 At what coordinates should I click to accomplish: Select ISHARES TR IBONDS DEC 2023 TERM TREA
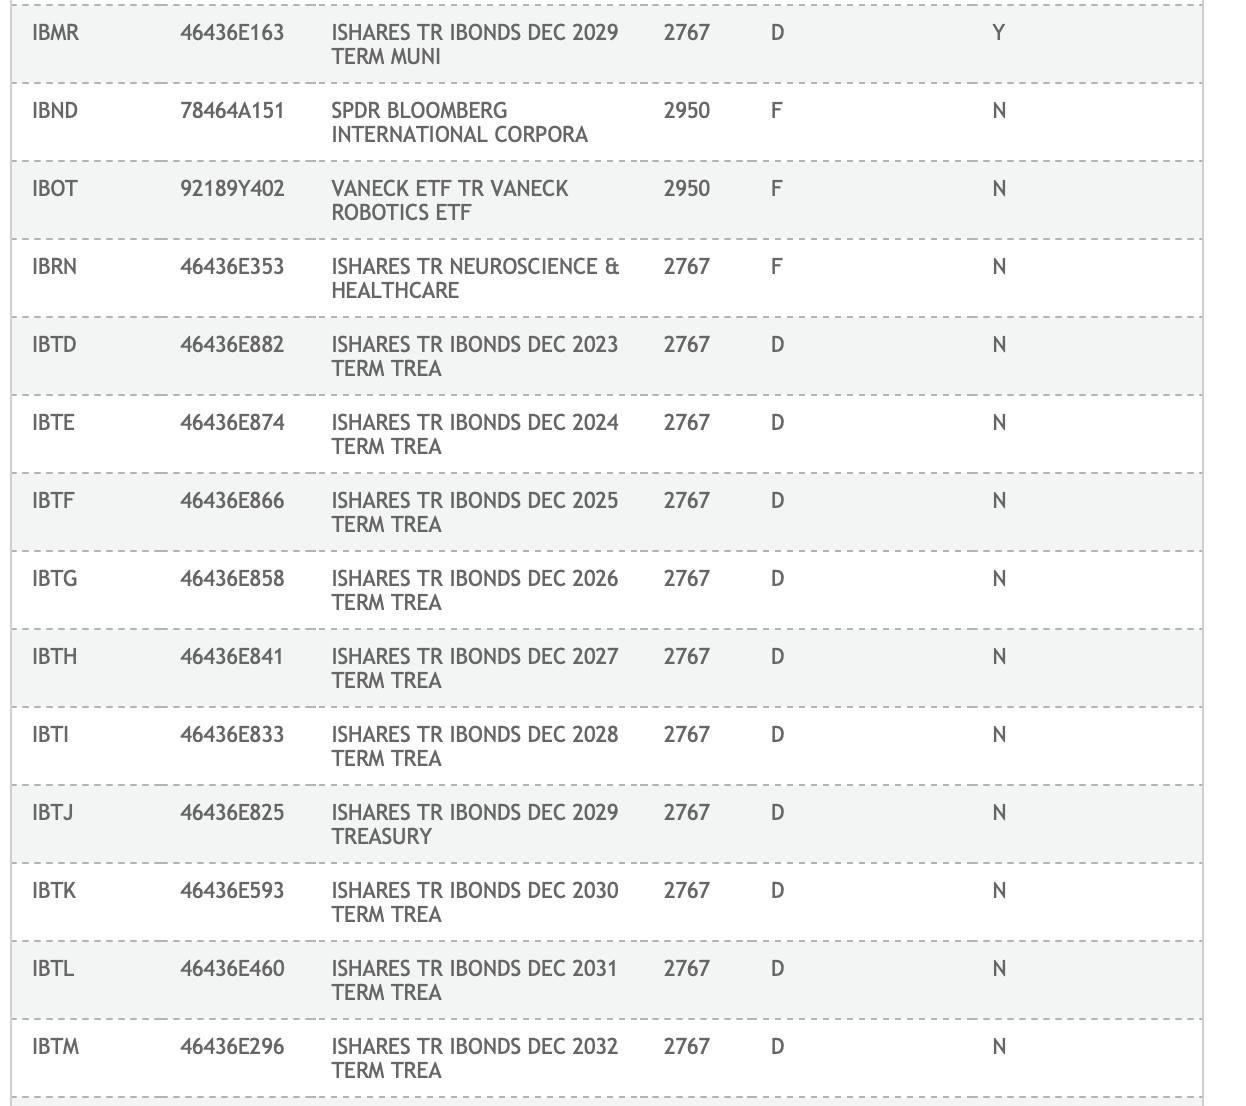[475, 356]
